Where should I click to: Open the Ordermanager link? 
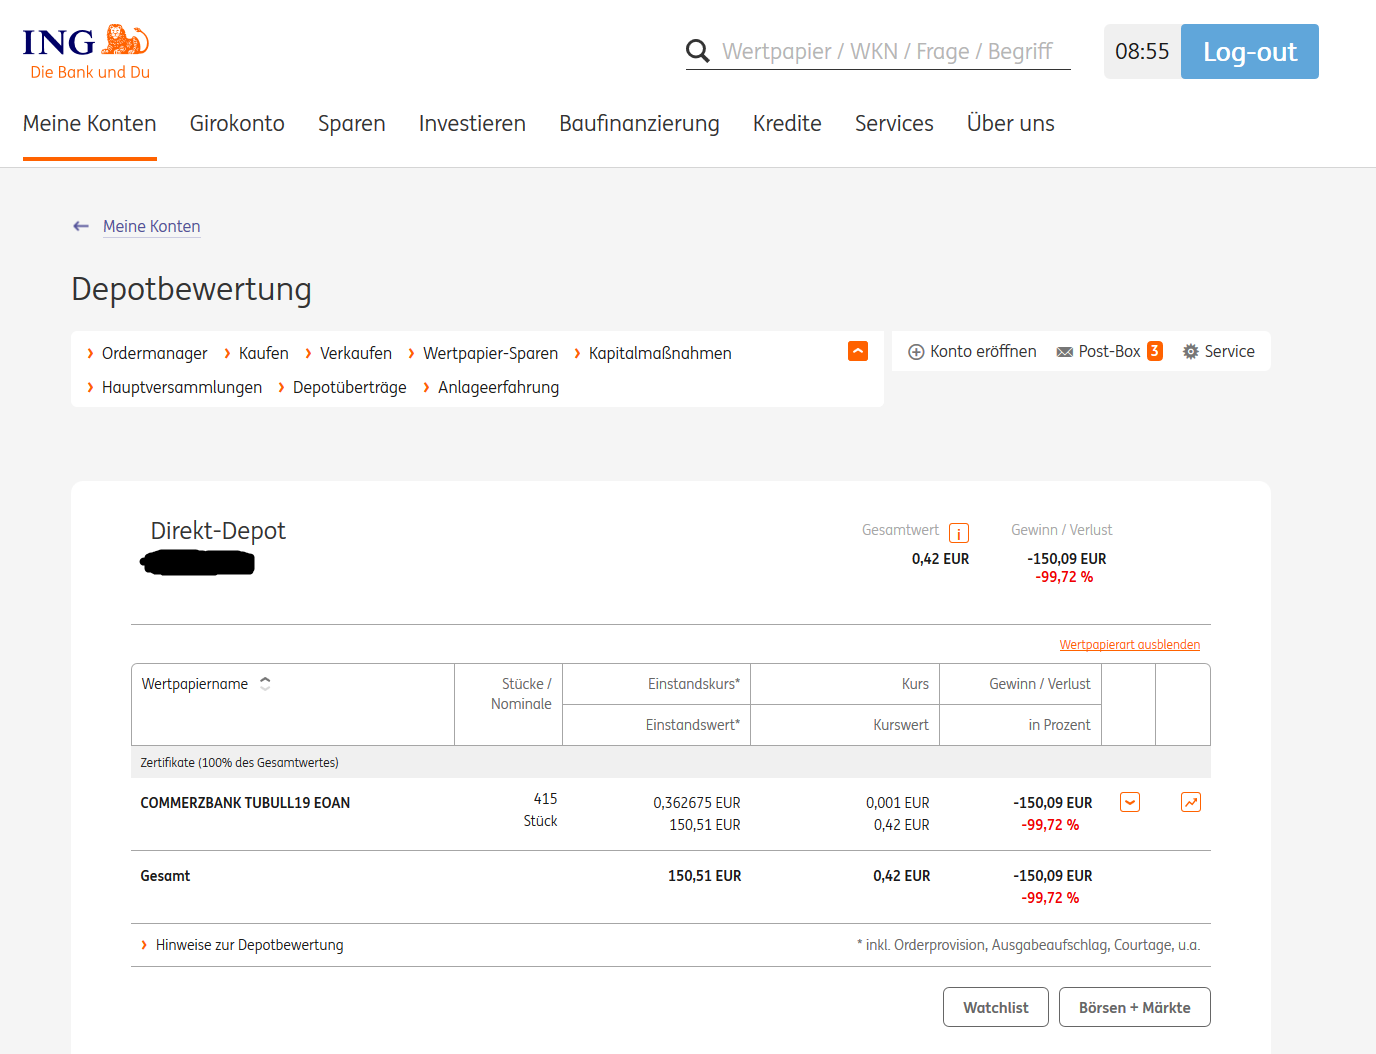(x=154, y=354)
